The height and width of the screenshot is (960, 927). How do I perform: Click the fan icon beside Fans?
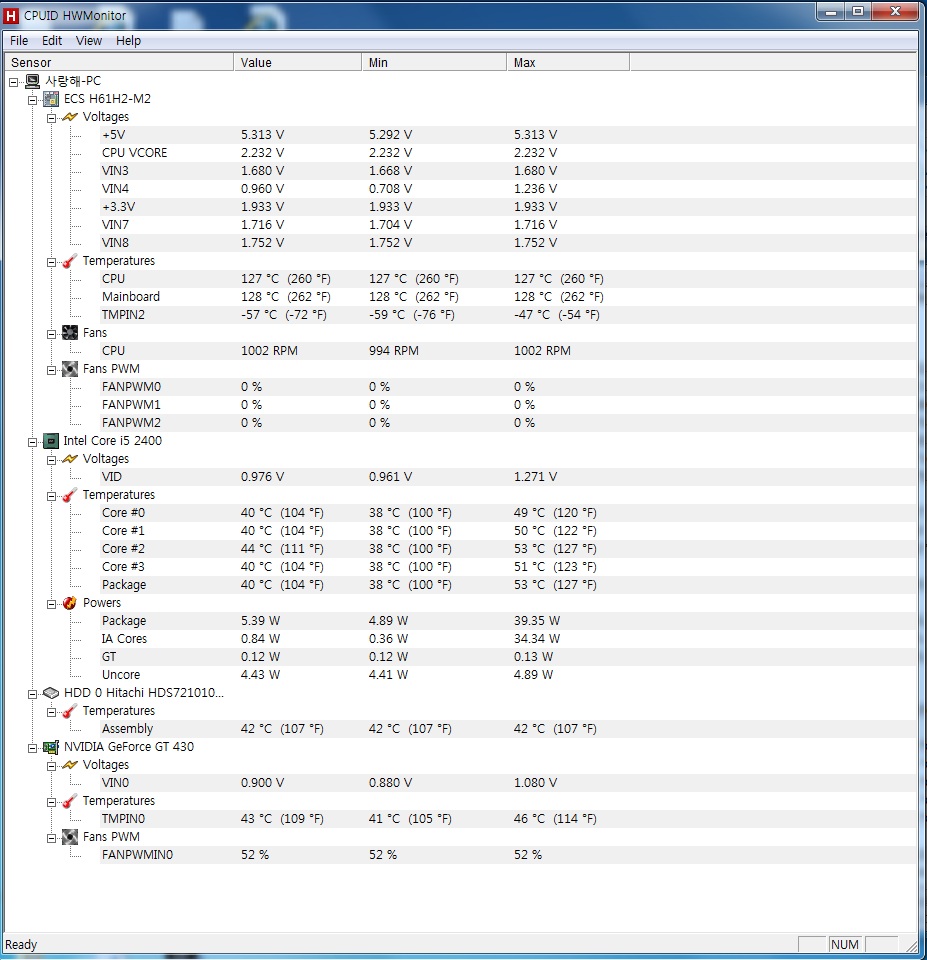[x=70, y=332]
